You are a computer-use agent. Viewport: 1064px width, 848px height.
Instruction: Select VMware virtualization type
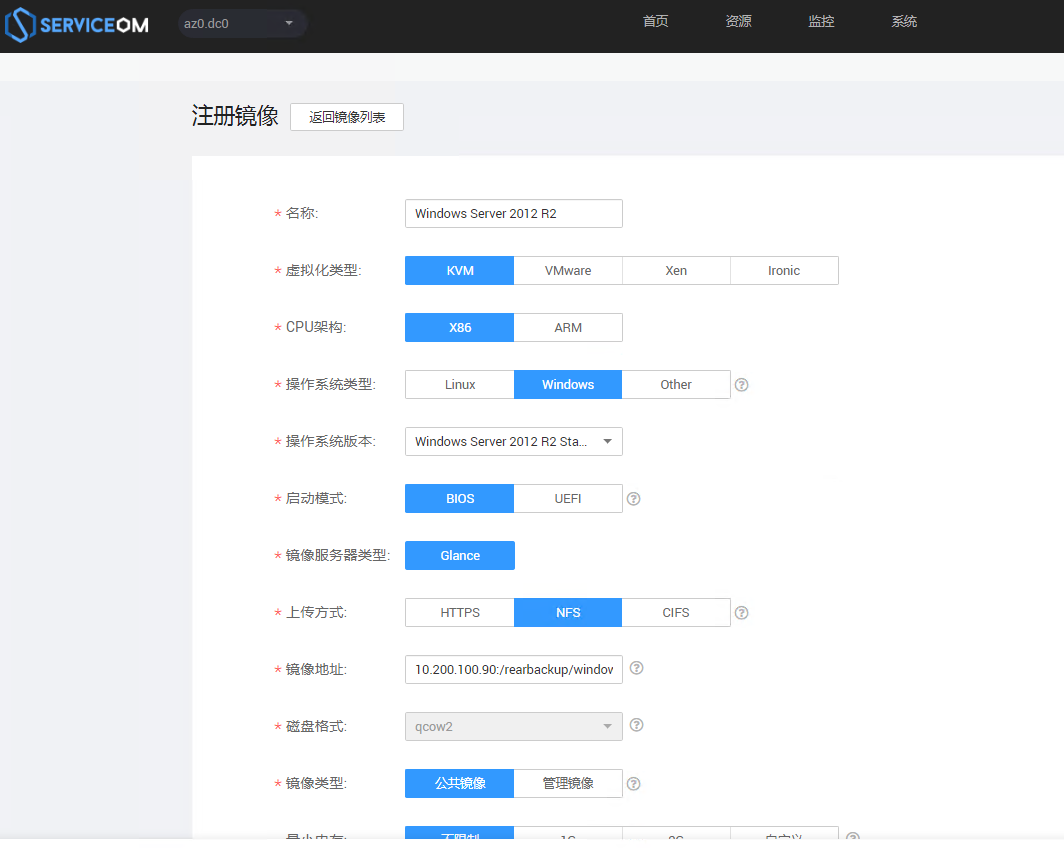568,271
